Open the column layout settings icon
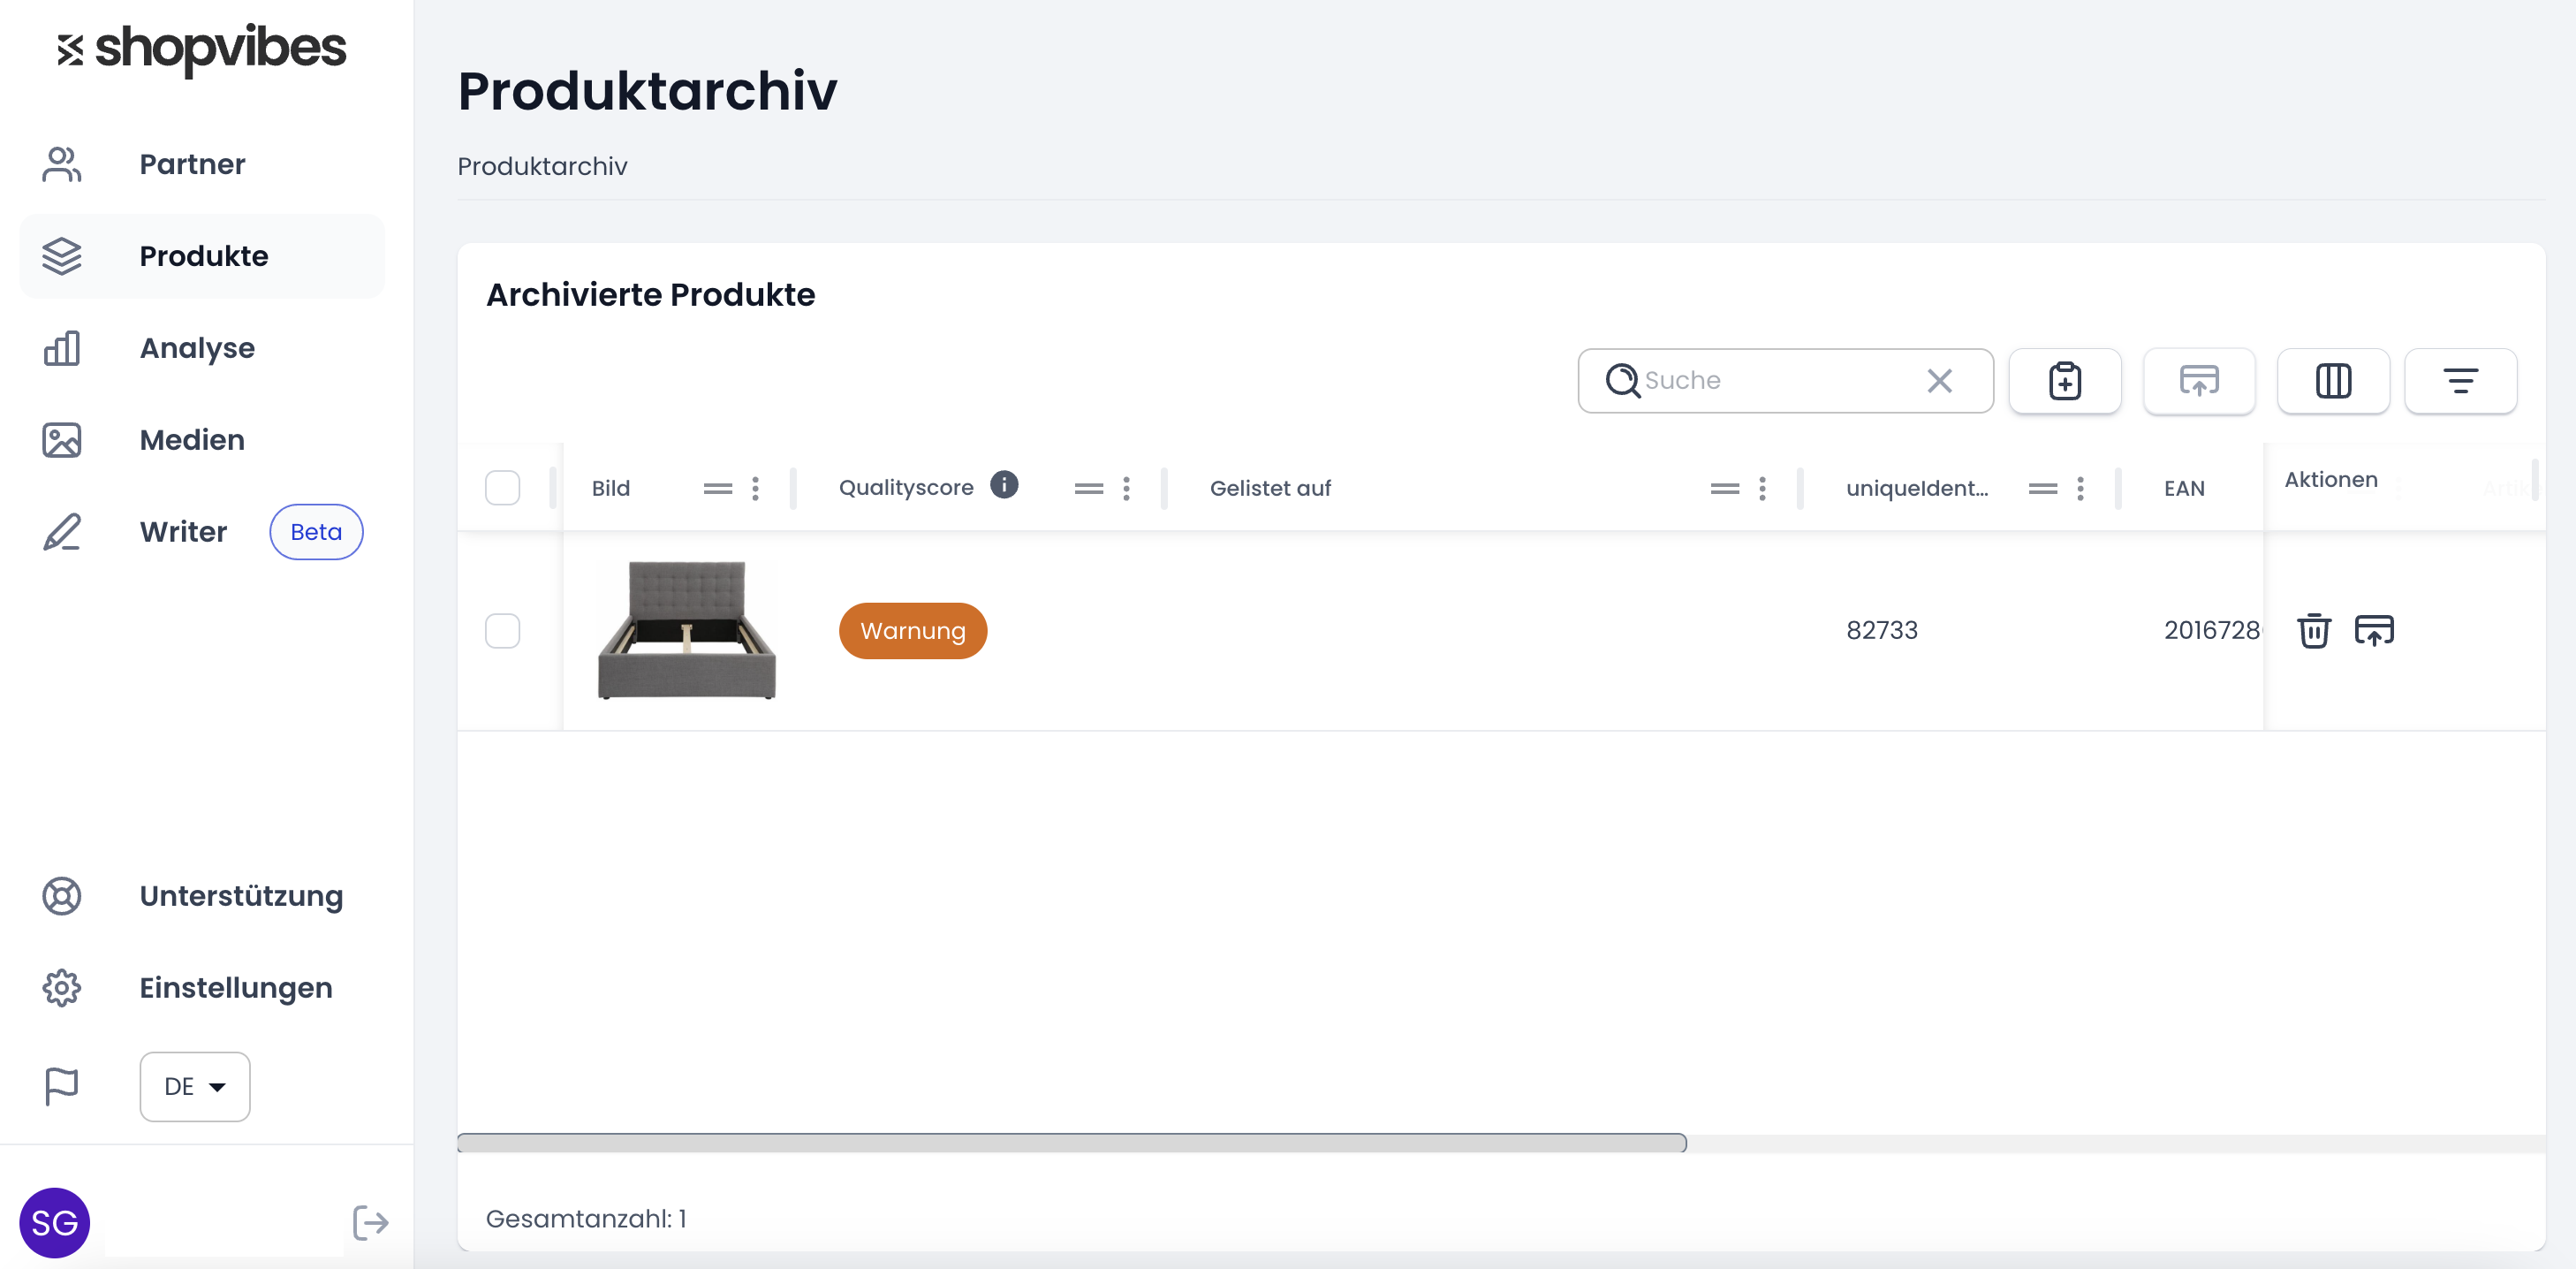 click(2332, 381)
